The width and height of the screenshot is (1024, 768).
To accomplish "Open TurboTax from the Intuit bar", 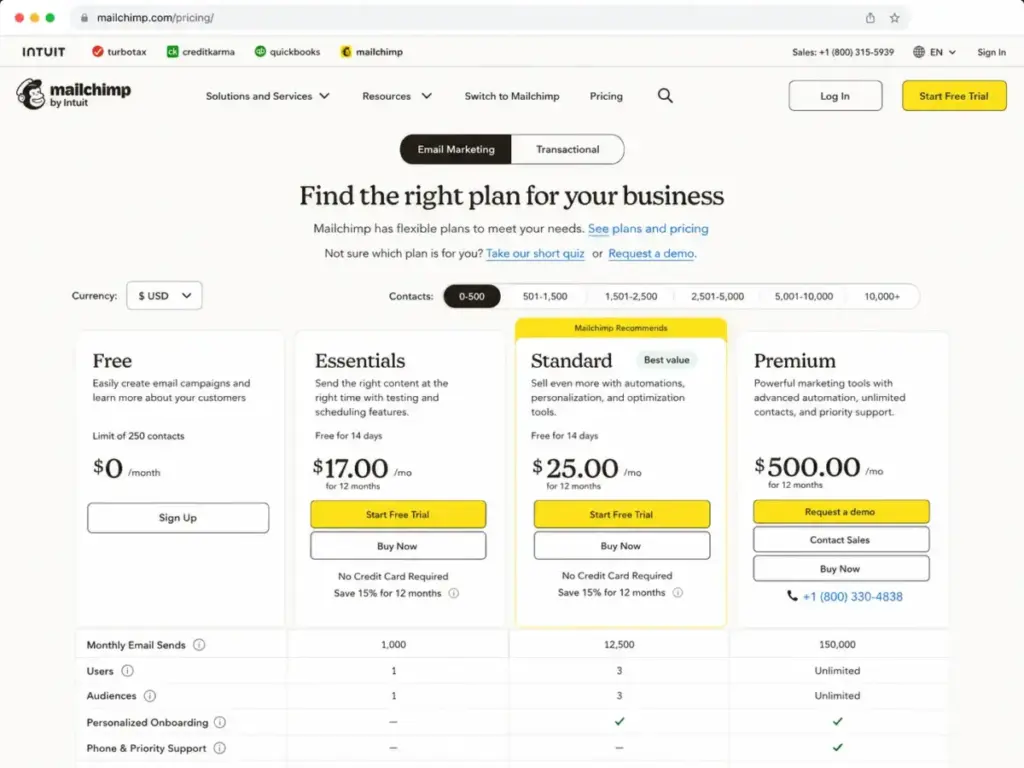I will 119,52.
